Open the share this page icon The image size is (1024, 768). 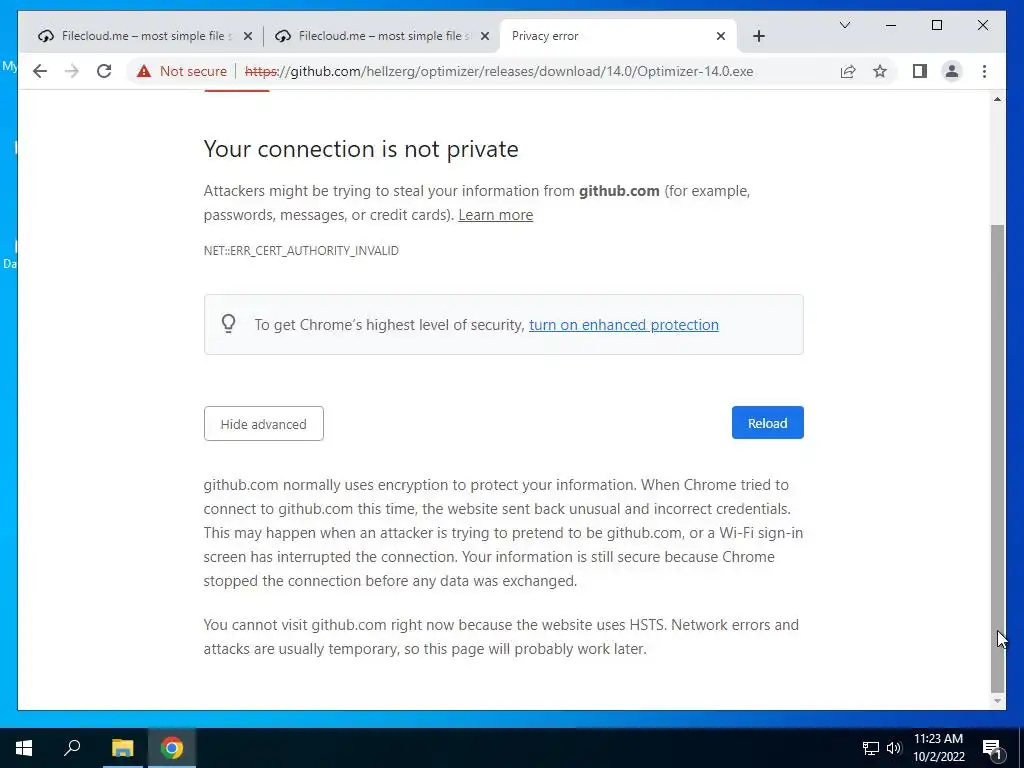(x=848, y=71)
